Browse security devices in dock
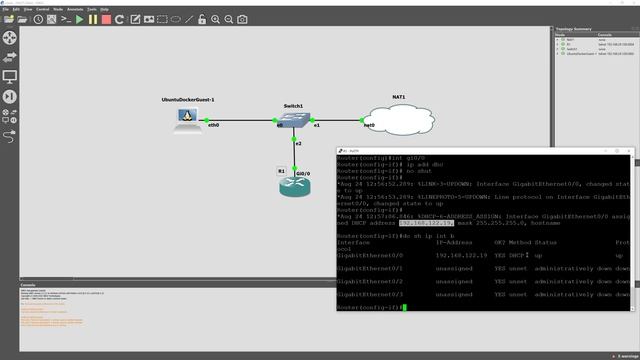 tap(9, 96)
